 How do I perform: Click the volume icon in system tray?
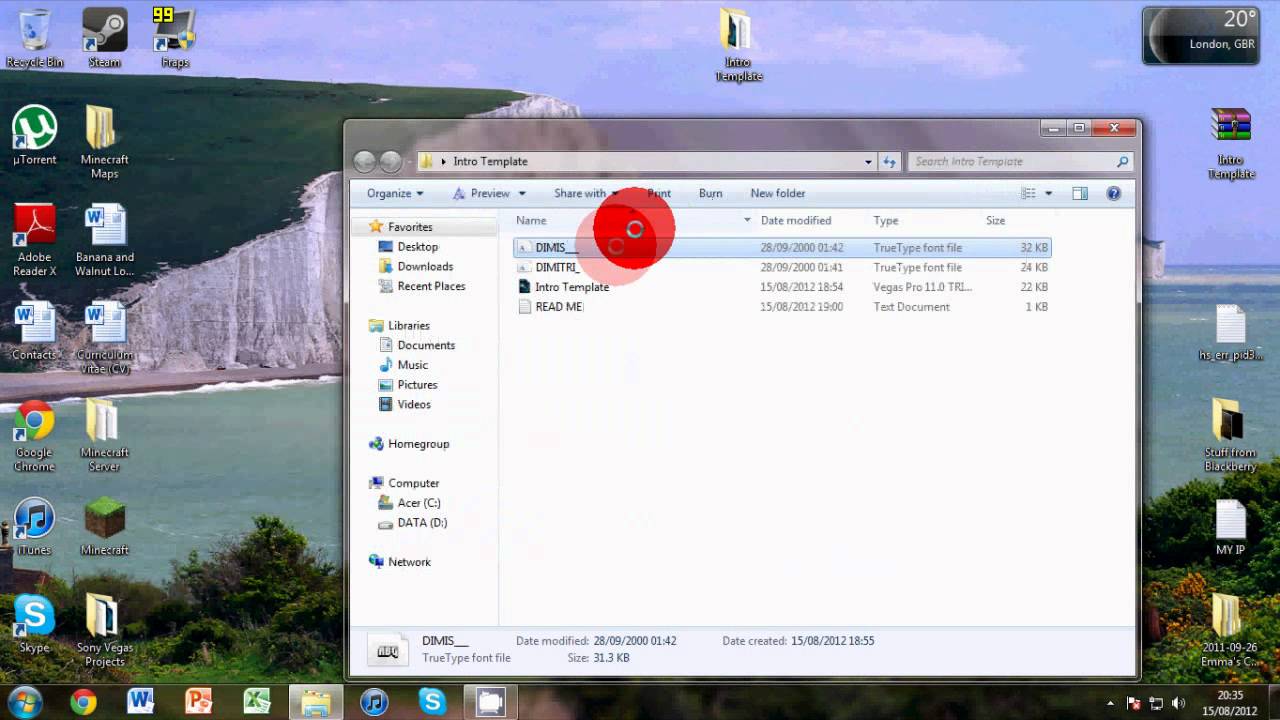tap(1178, 703)
